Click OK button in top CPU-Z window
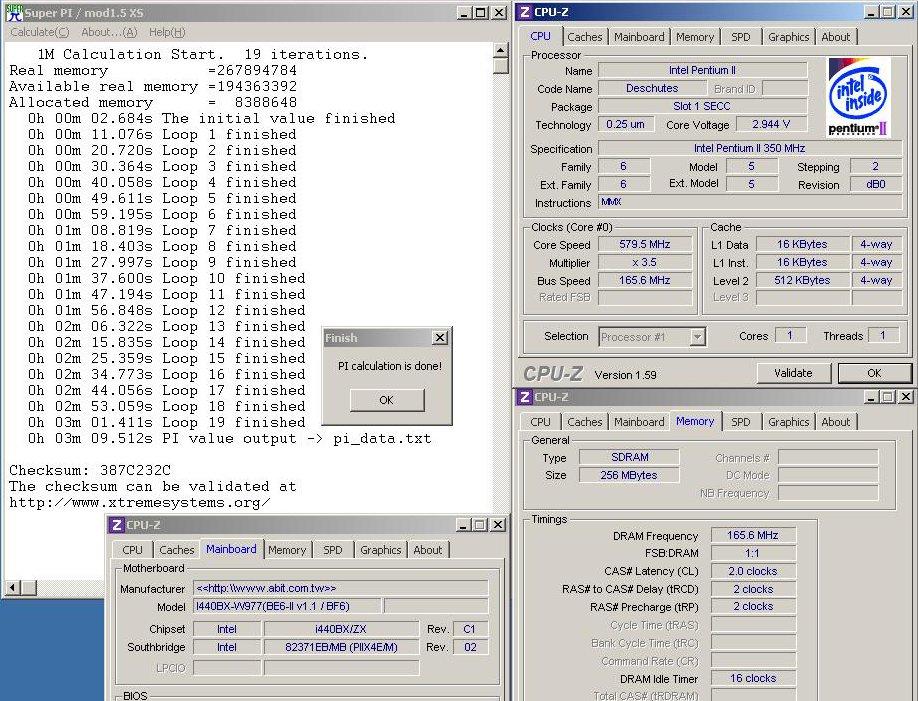 (874, 373)
